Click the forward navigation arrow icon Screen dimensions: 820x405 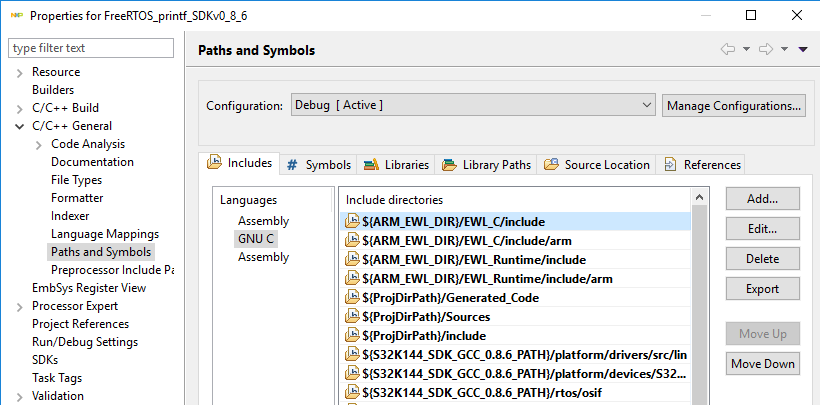[766, 49]
